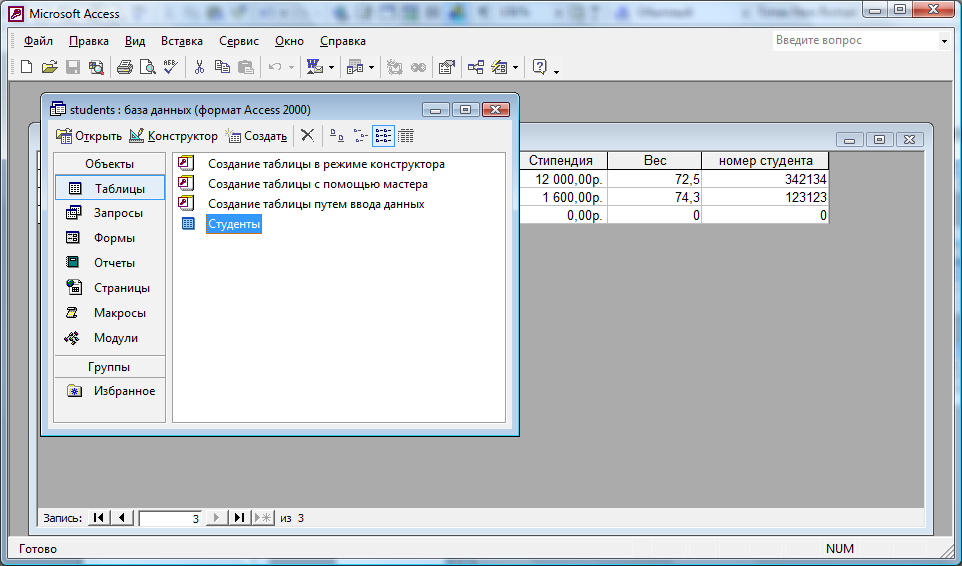962x566 pixels.
Task: Click the New Object AutoForm icon
Action: tap(499, 67)
